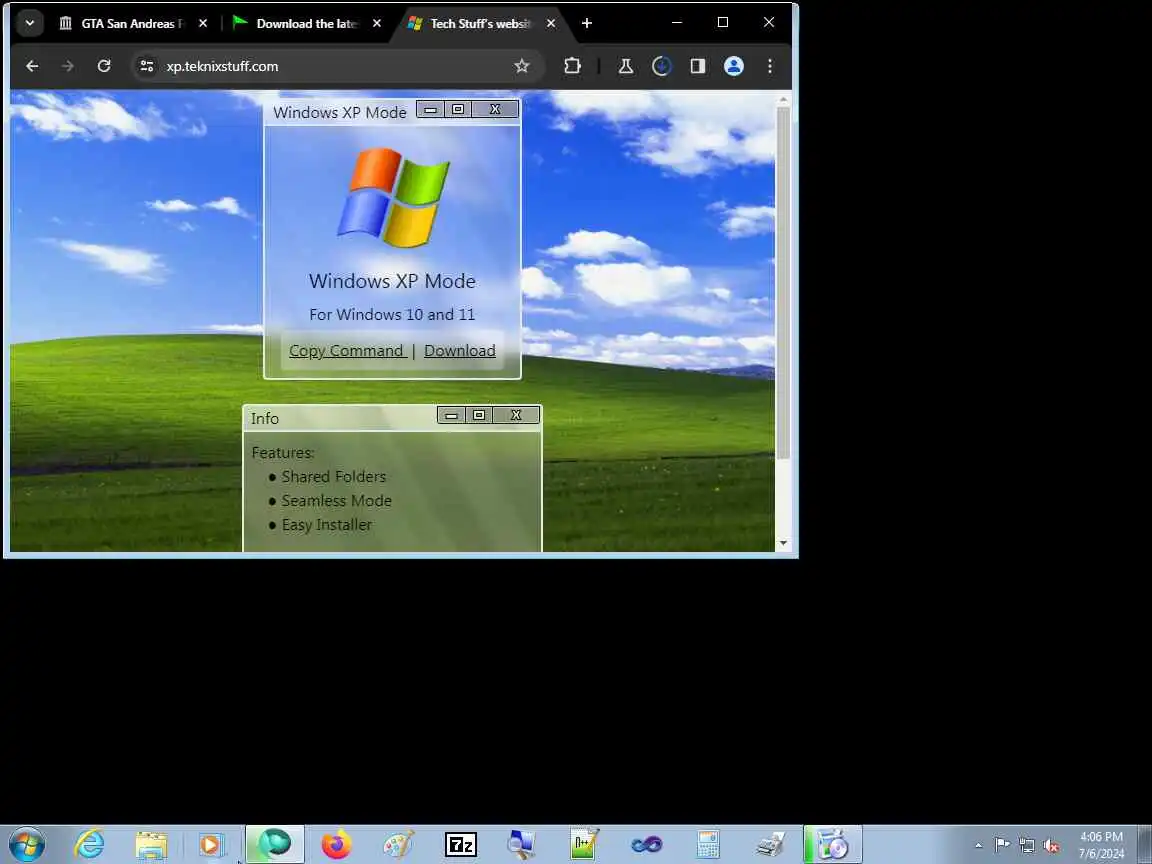
Task: Expand the tab search dropdown arrow
Action: tap(29, 24)
